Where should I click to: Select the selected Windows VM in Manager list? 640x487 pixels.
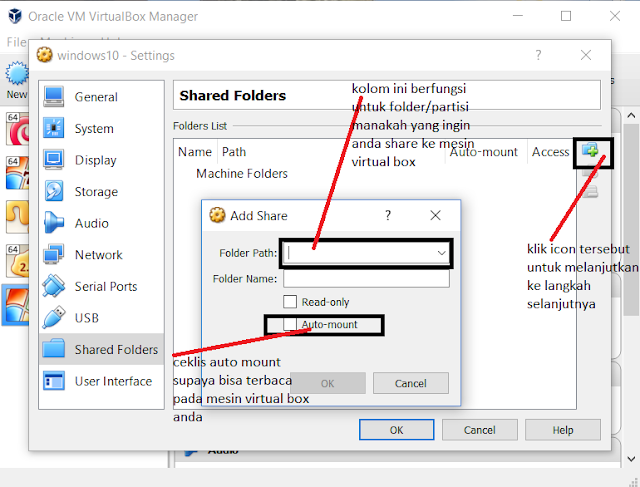16,305
